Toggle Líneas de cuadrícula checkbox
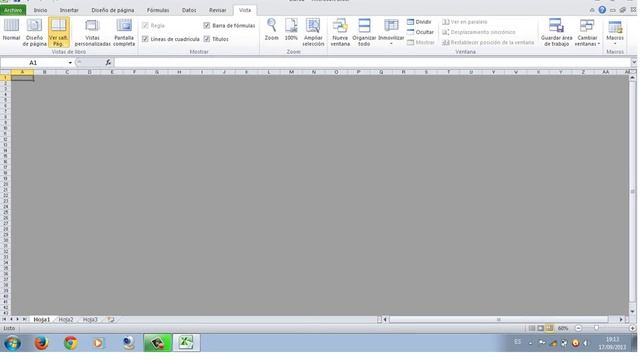This screenshot has height=360, width=640. [145, 39]
